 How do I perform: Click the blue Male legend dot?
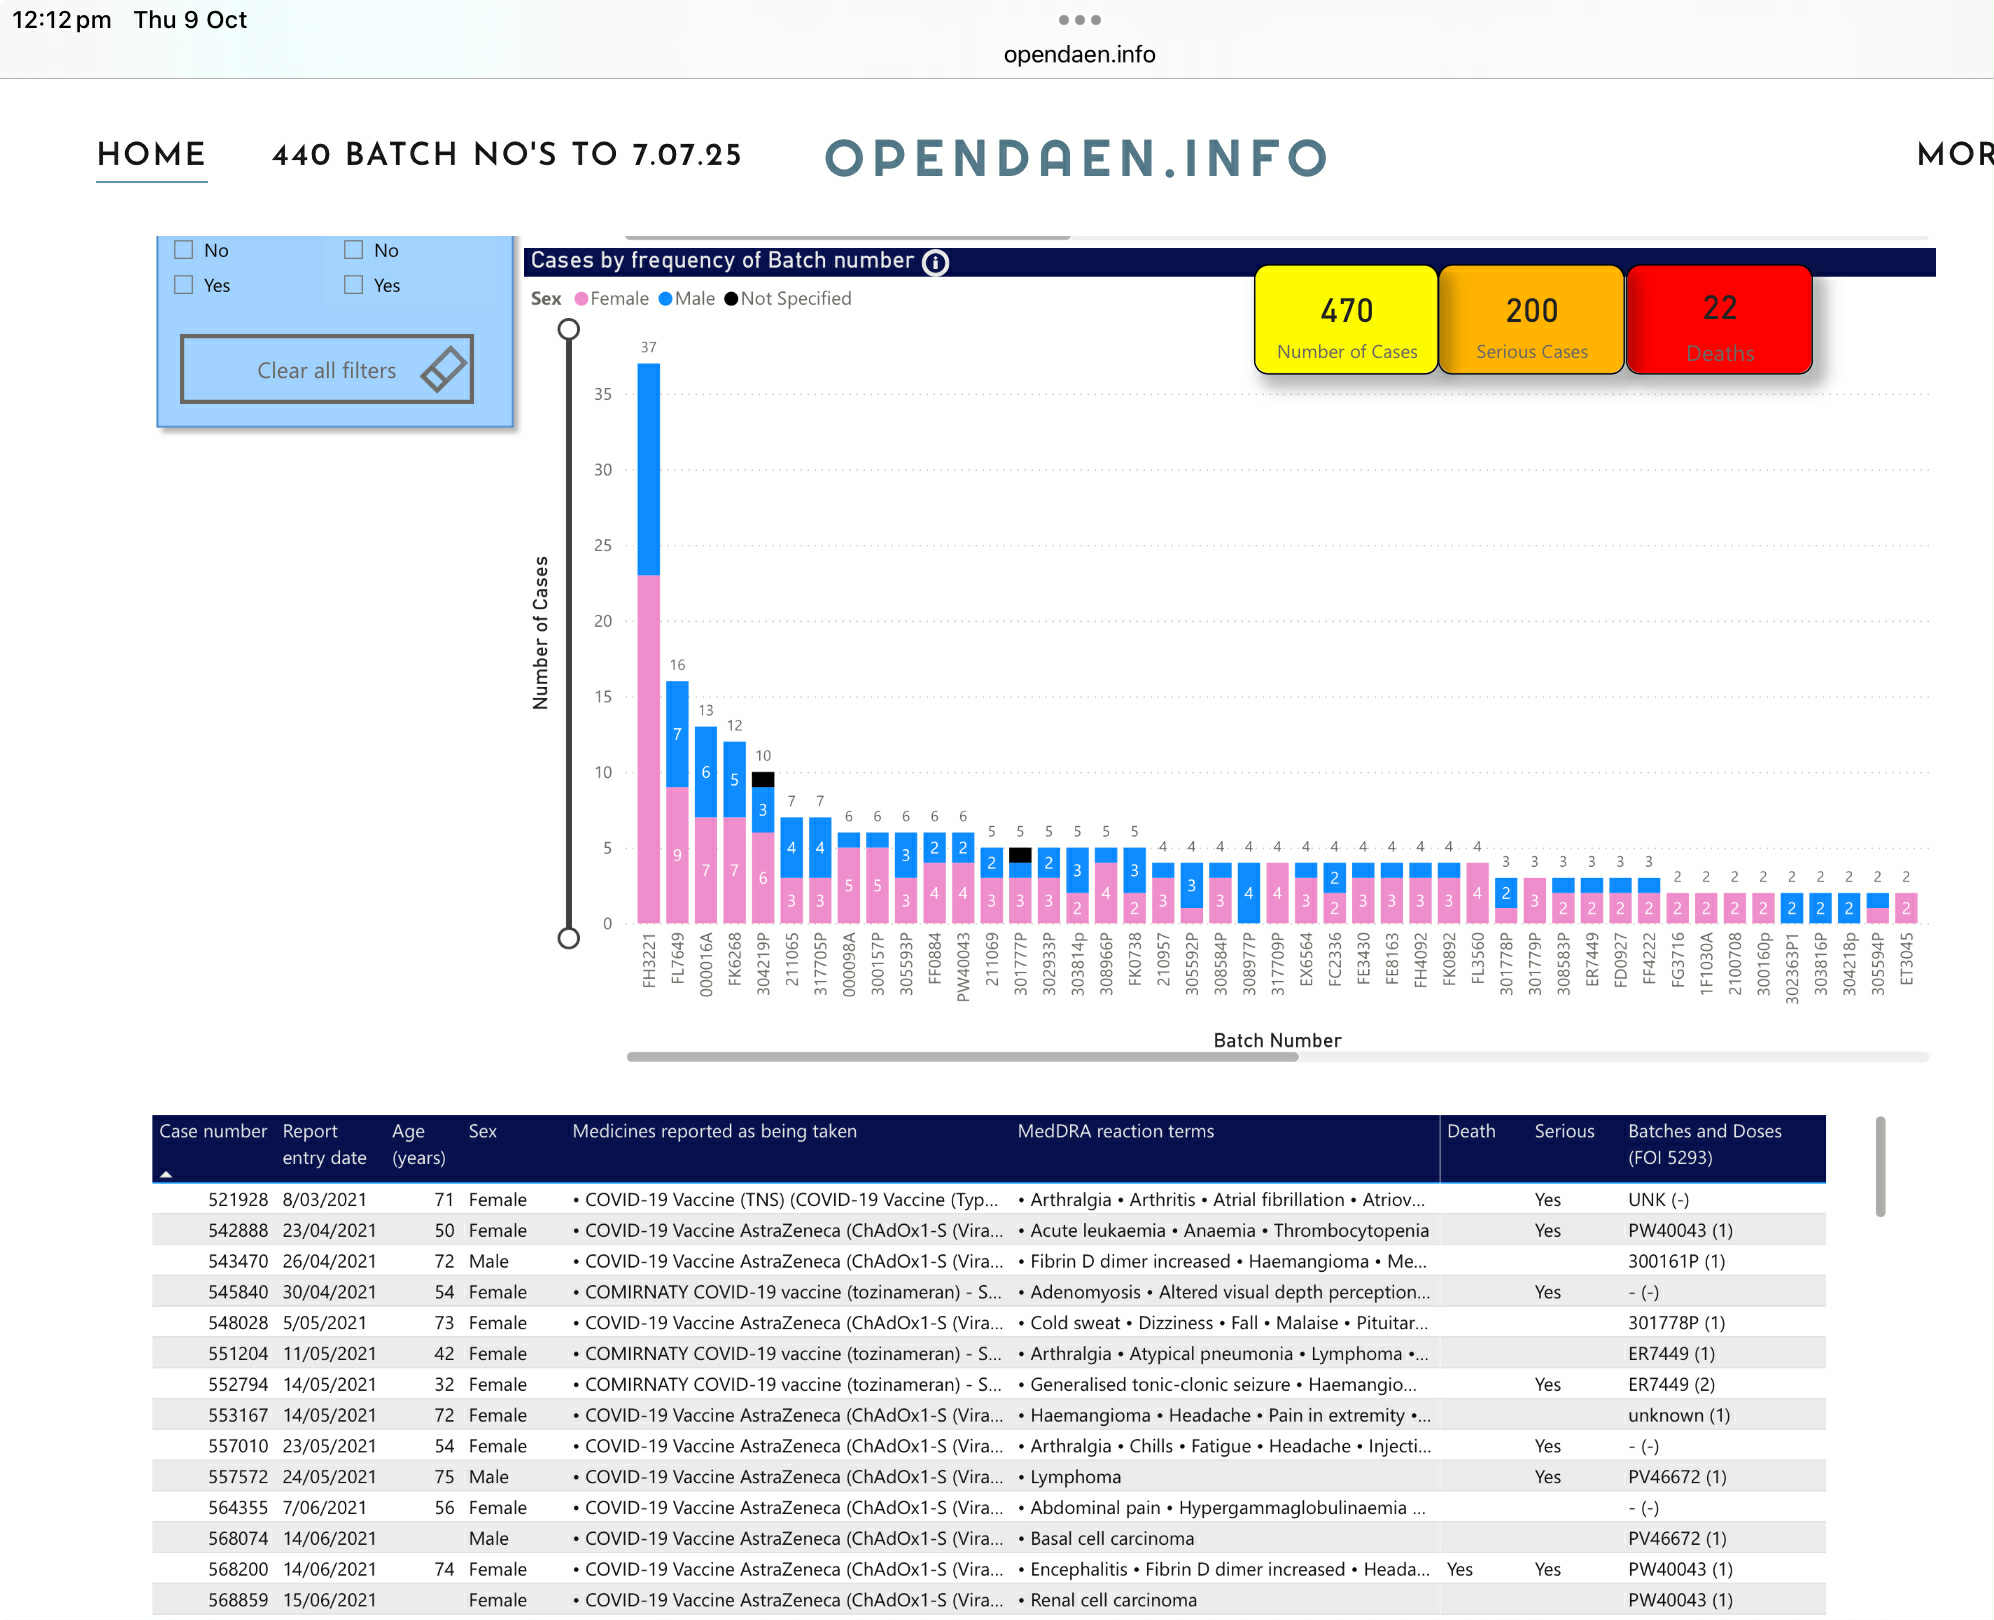point(665,299)
